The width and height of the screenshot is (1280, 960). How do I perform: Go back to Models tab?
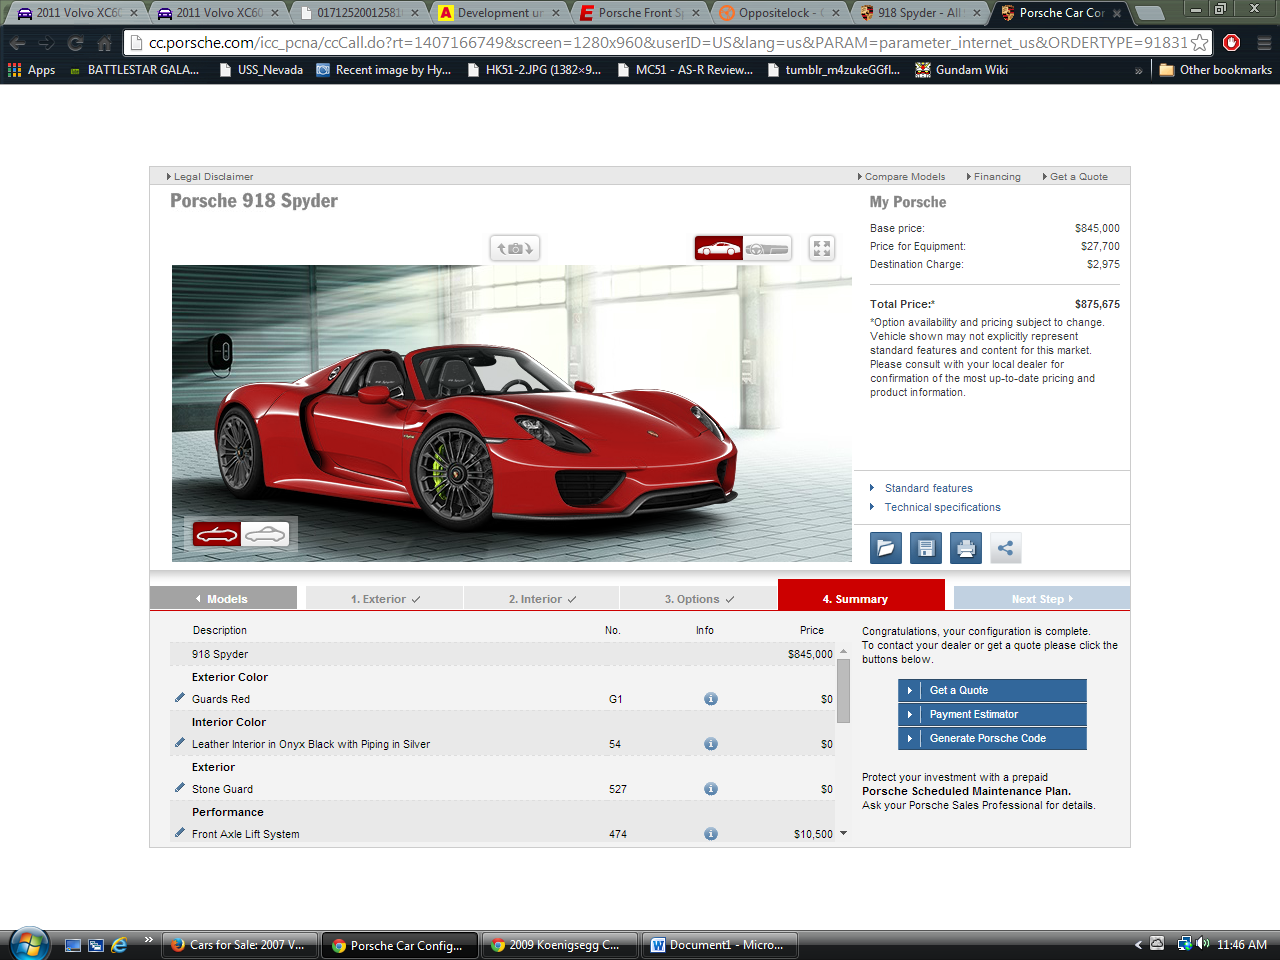223,598
